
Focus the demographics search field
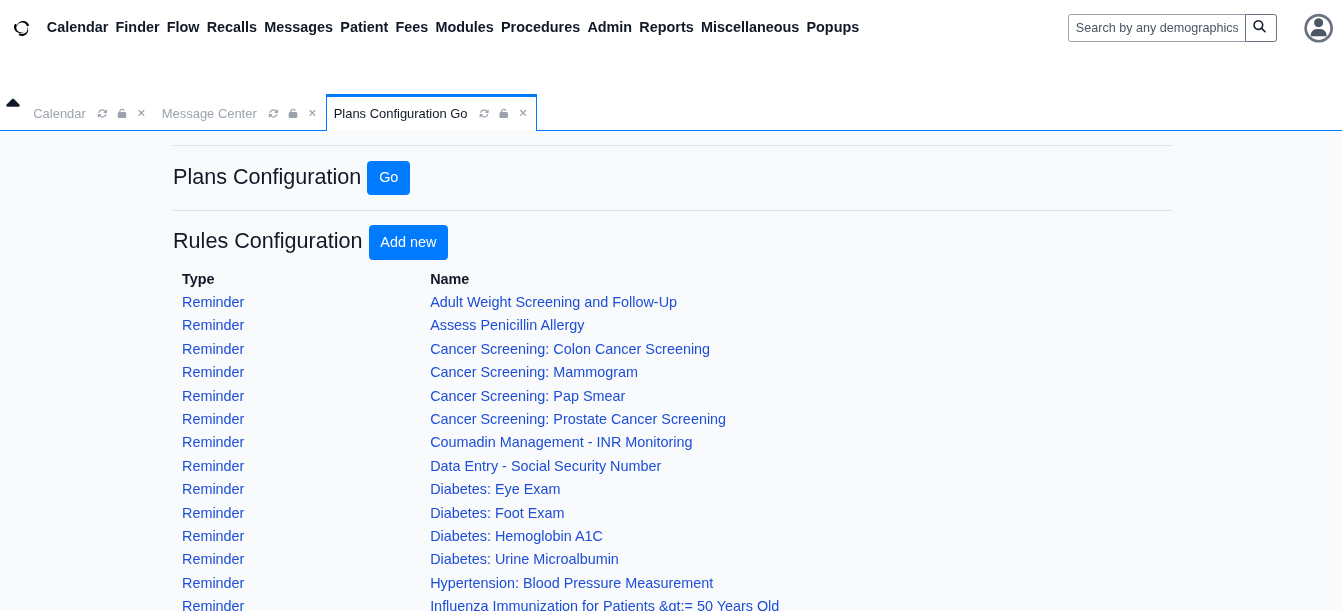point(1156,28)
